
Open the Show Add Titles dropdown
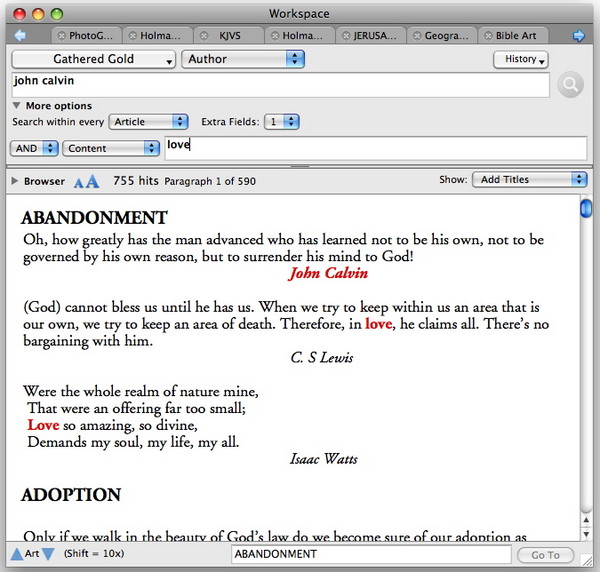(529, 180)
